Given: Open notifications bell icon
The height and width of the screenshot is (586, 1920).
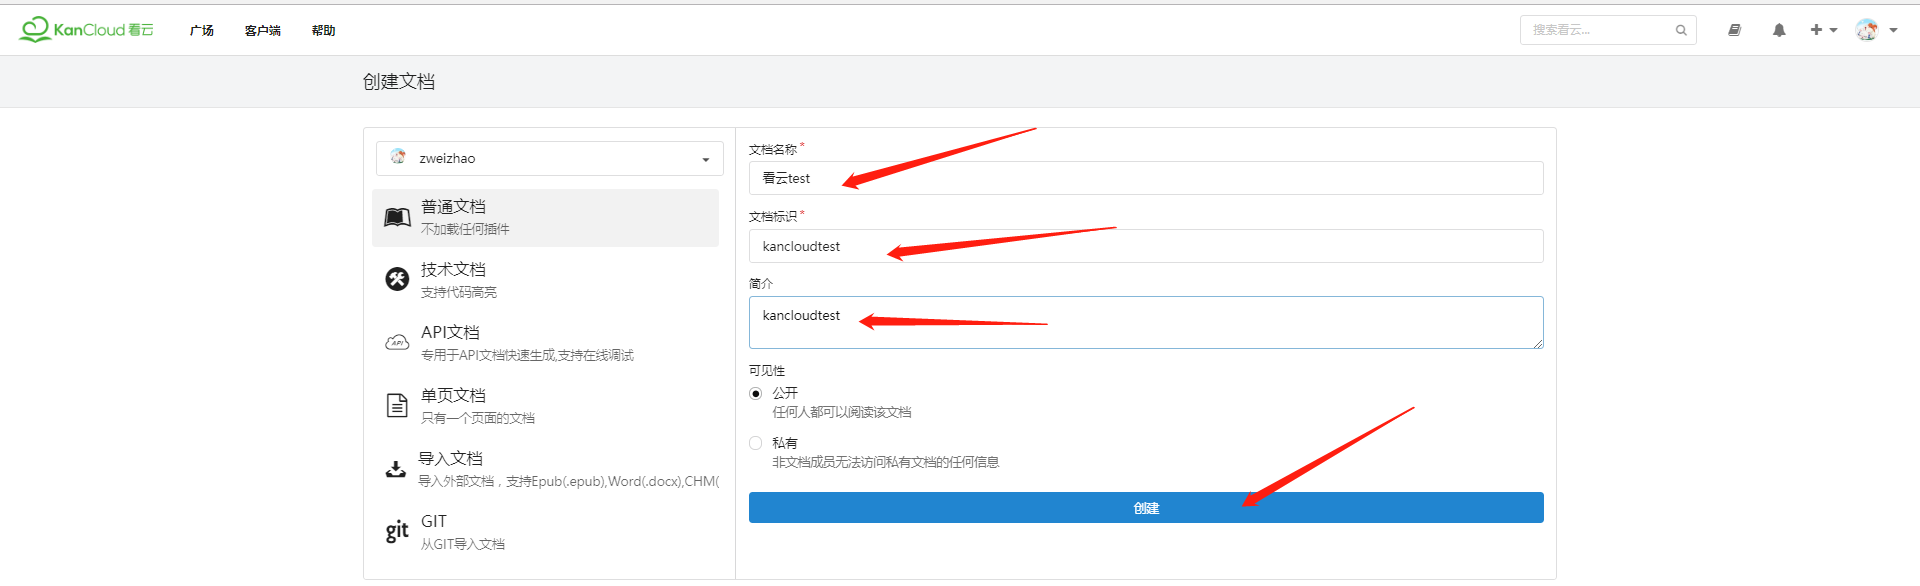Looking at the screenshot, I should coord(1779,30).
